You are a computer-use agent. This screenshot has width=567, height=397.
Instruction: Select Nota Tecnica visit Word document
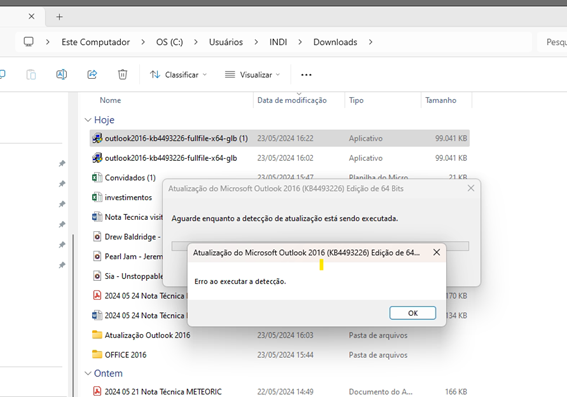pos(133,217)
